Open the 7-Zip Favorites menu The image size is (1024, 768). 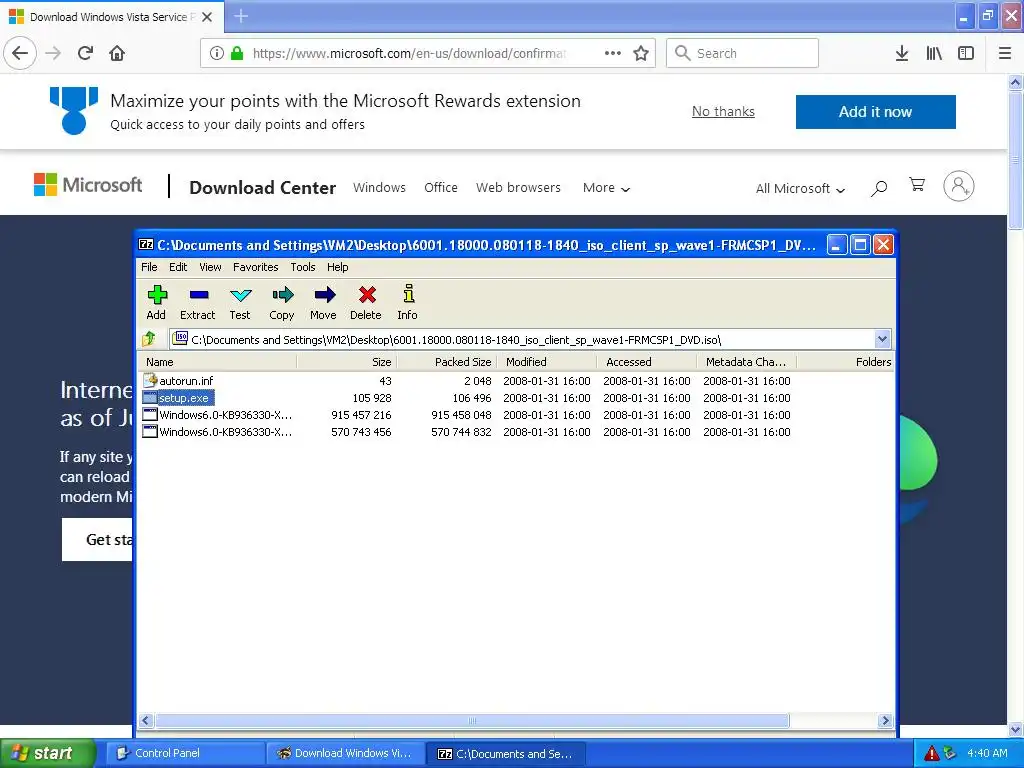pyautogui.click(x=255, y=267)
